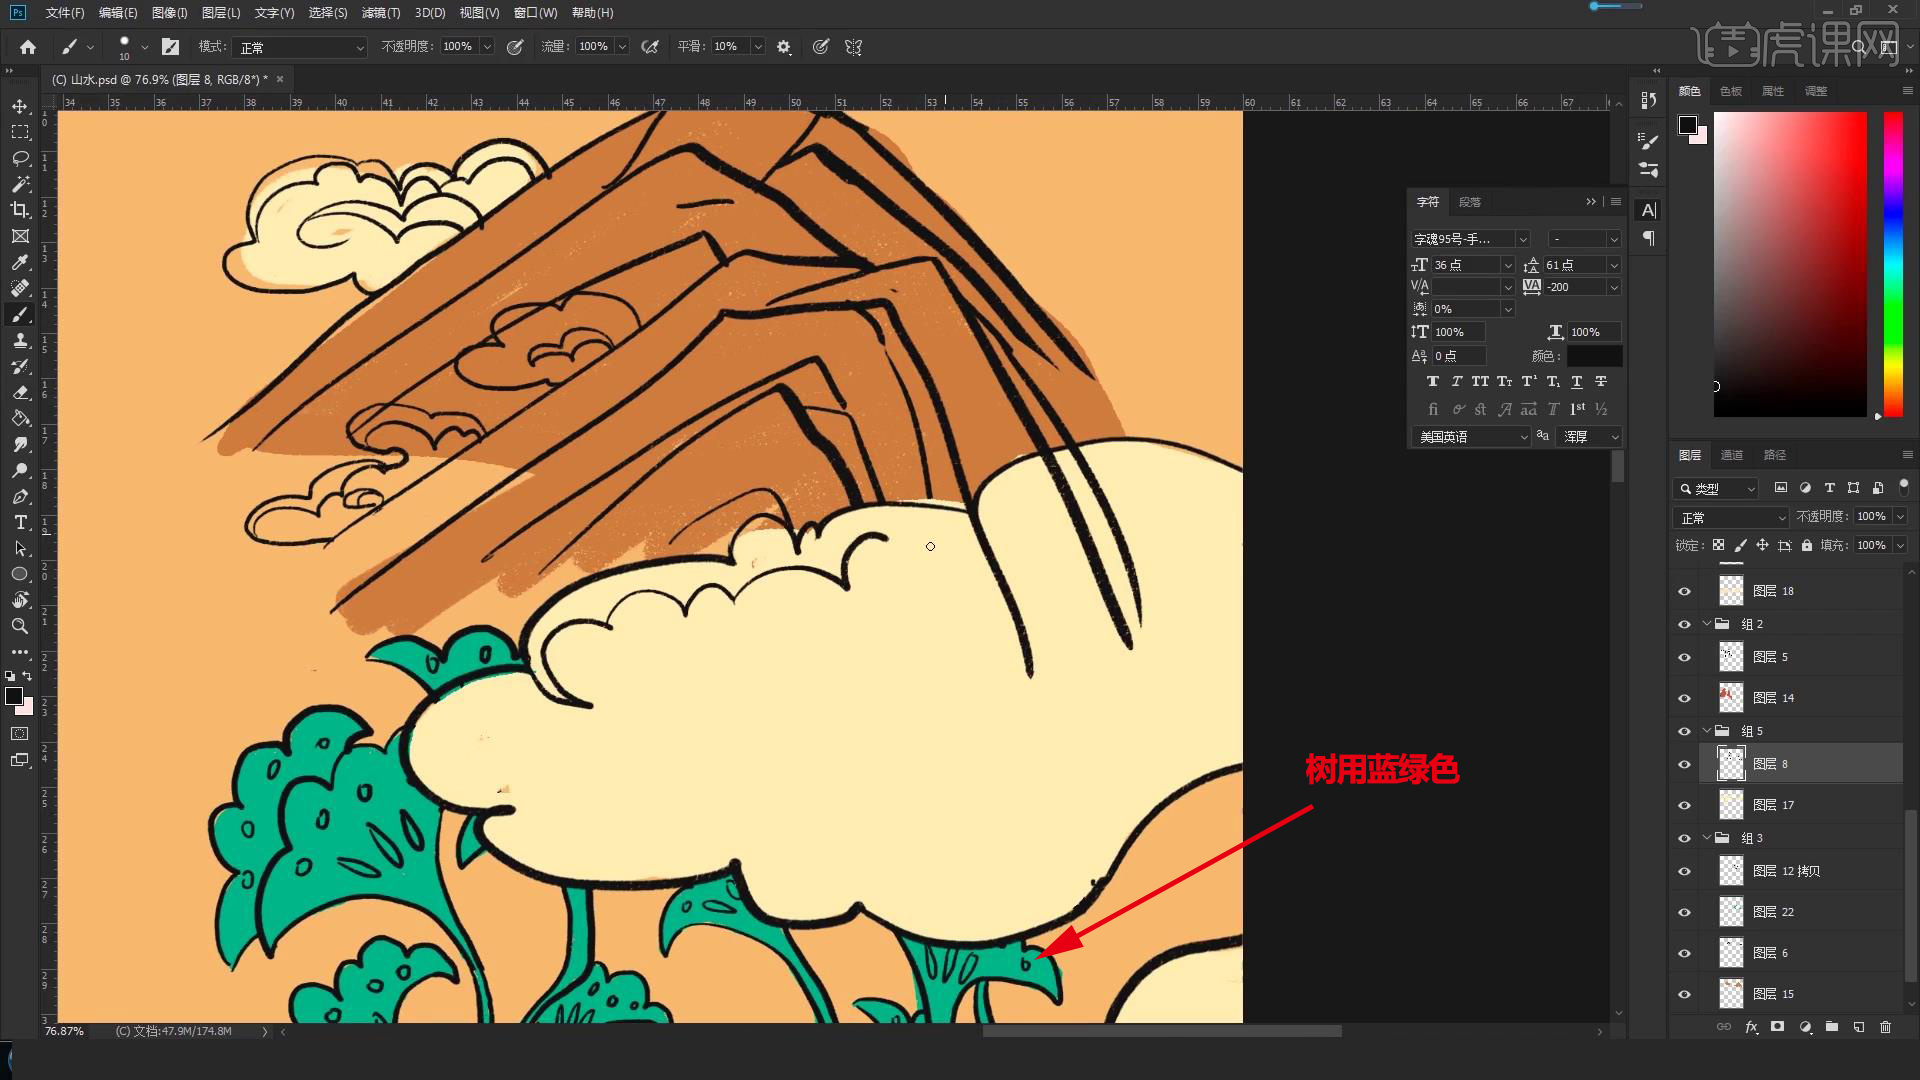Image resolution: width=1920 pixels, height=1080 pixels.
Task: Click the delete layer trash icon
Action: pos(1885,1027)
